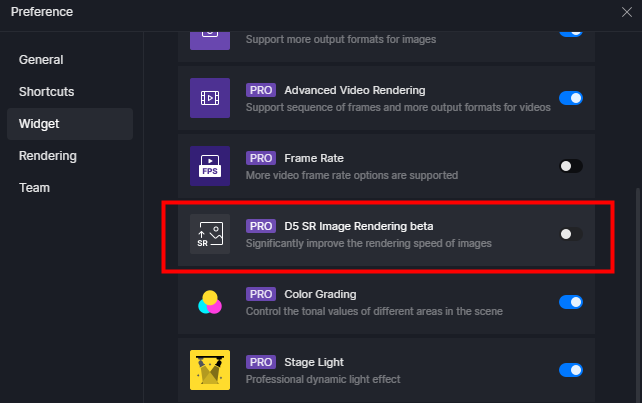642x403 pixels.
Task: Click the Frame Rate FPS icon
Action: [x=210, y=166]
